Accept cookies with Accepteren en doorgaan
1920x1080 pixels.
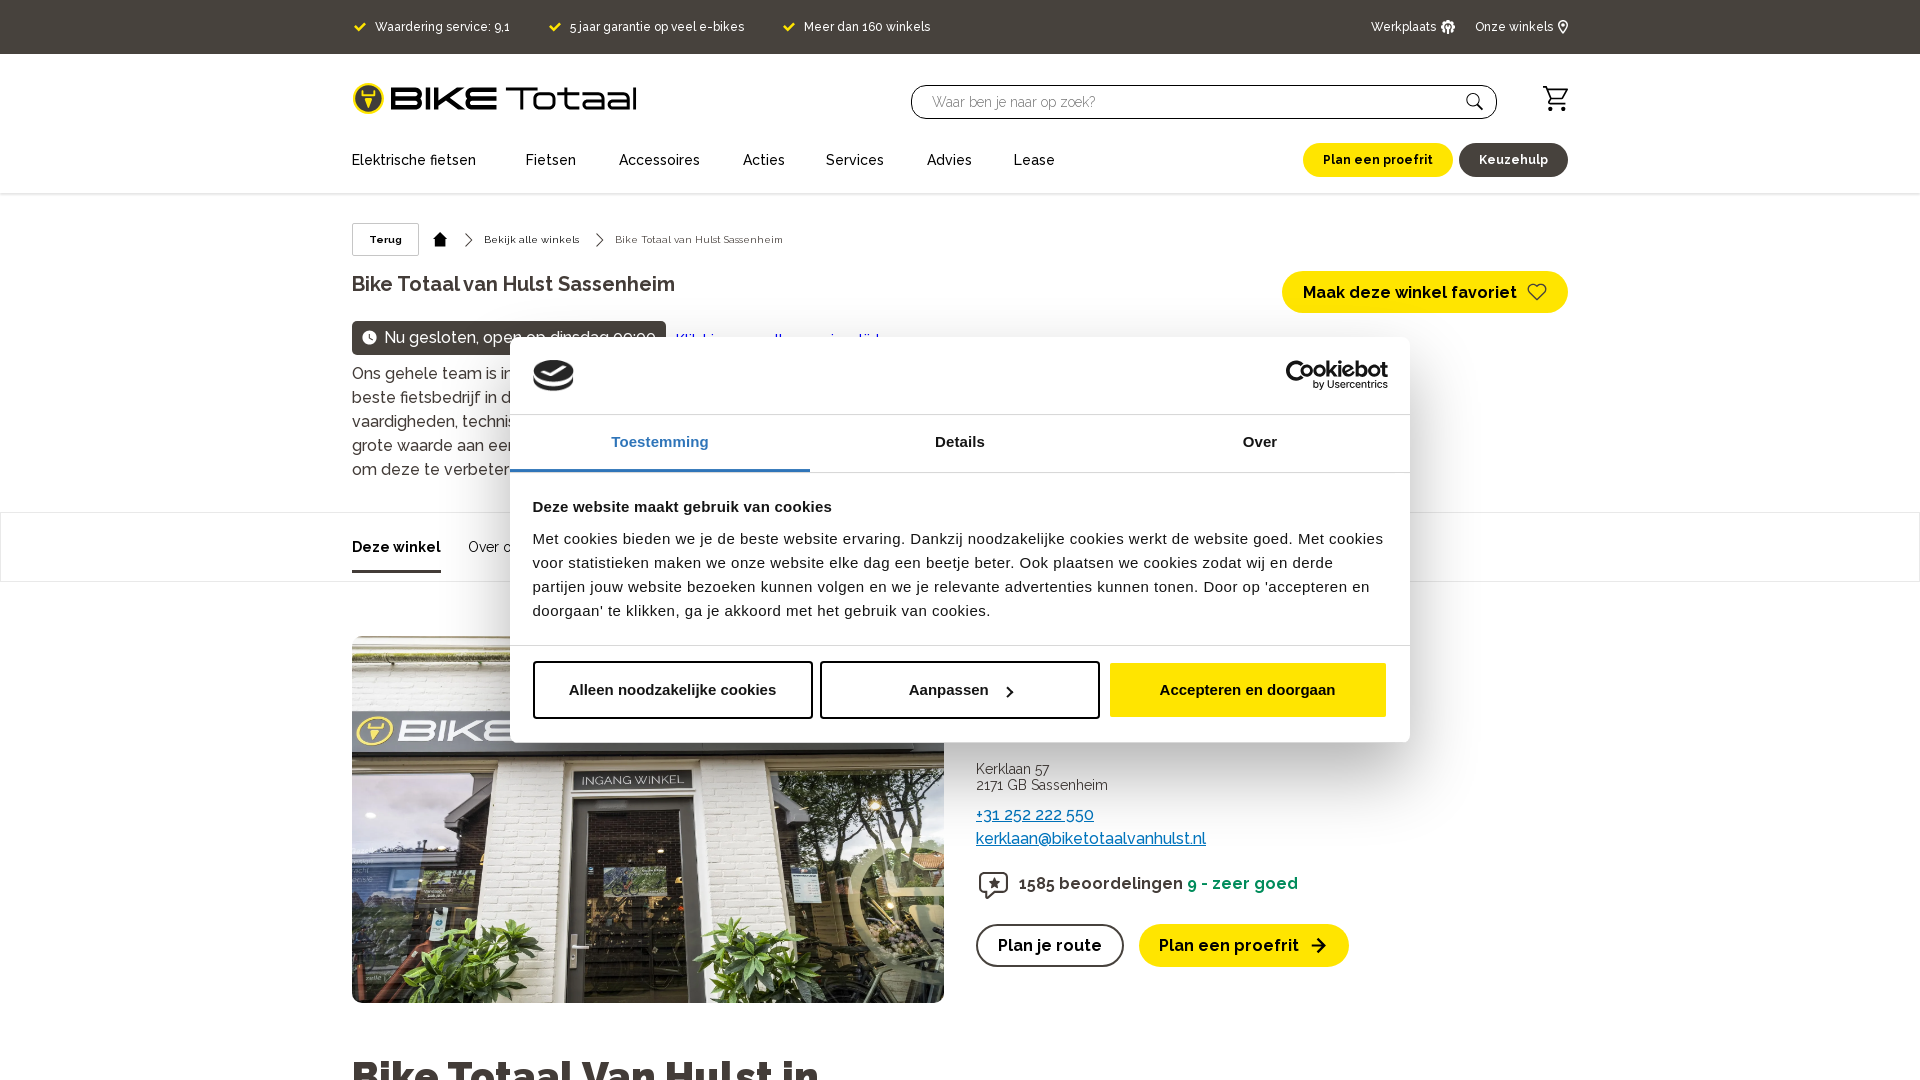pos(1247,690)
